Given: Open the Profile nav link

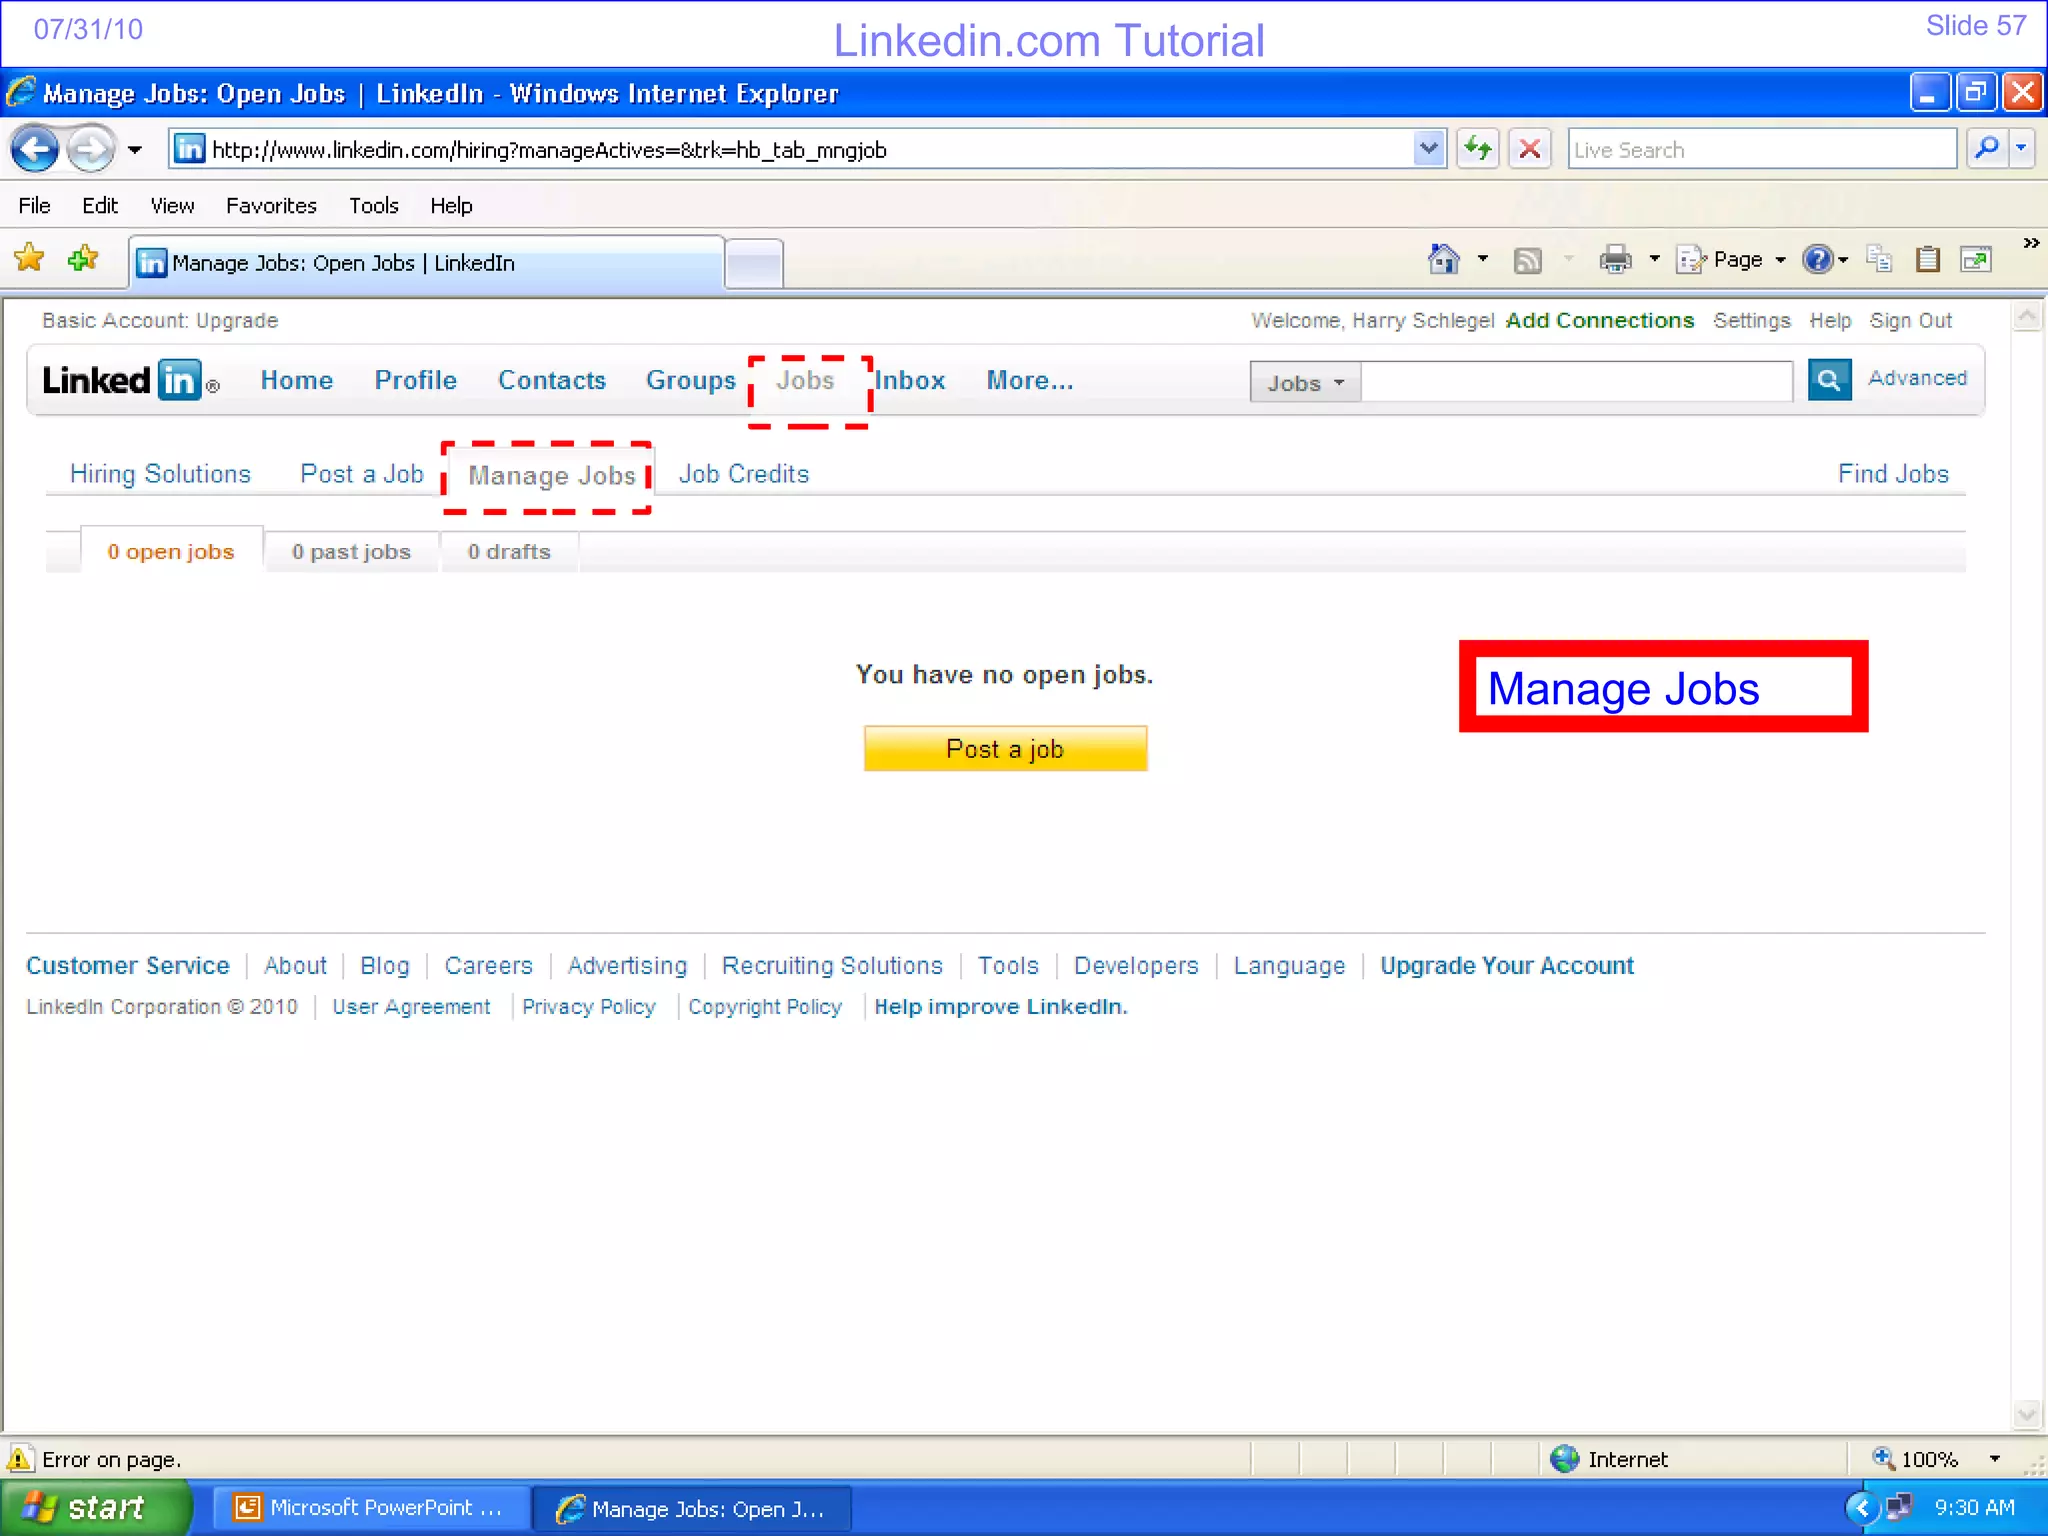Looking at the screenshot, I should (x=415, y=381).
